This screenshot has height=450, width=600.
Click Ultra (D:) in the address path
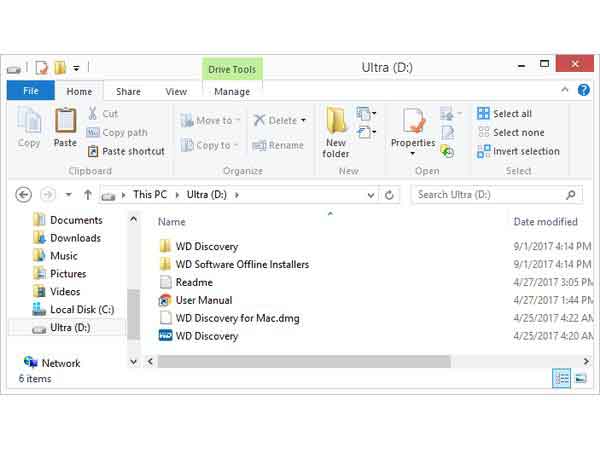click(x=207, y=195)
